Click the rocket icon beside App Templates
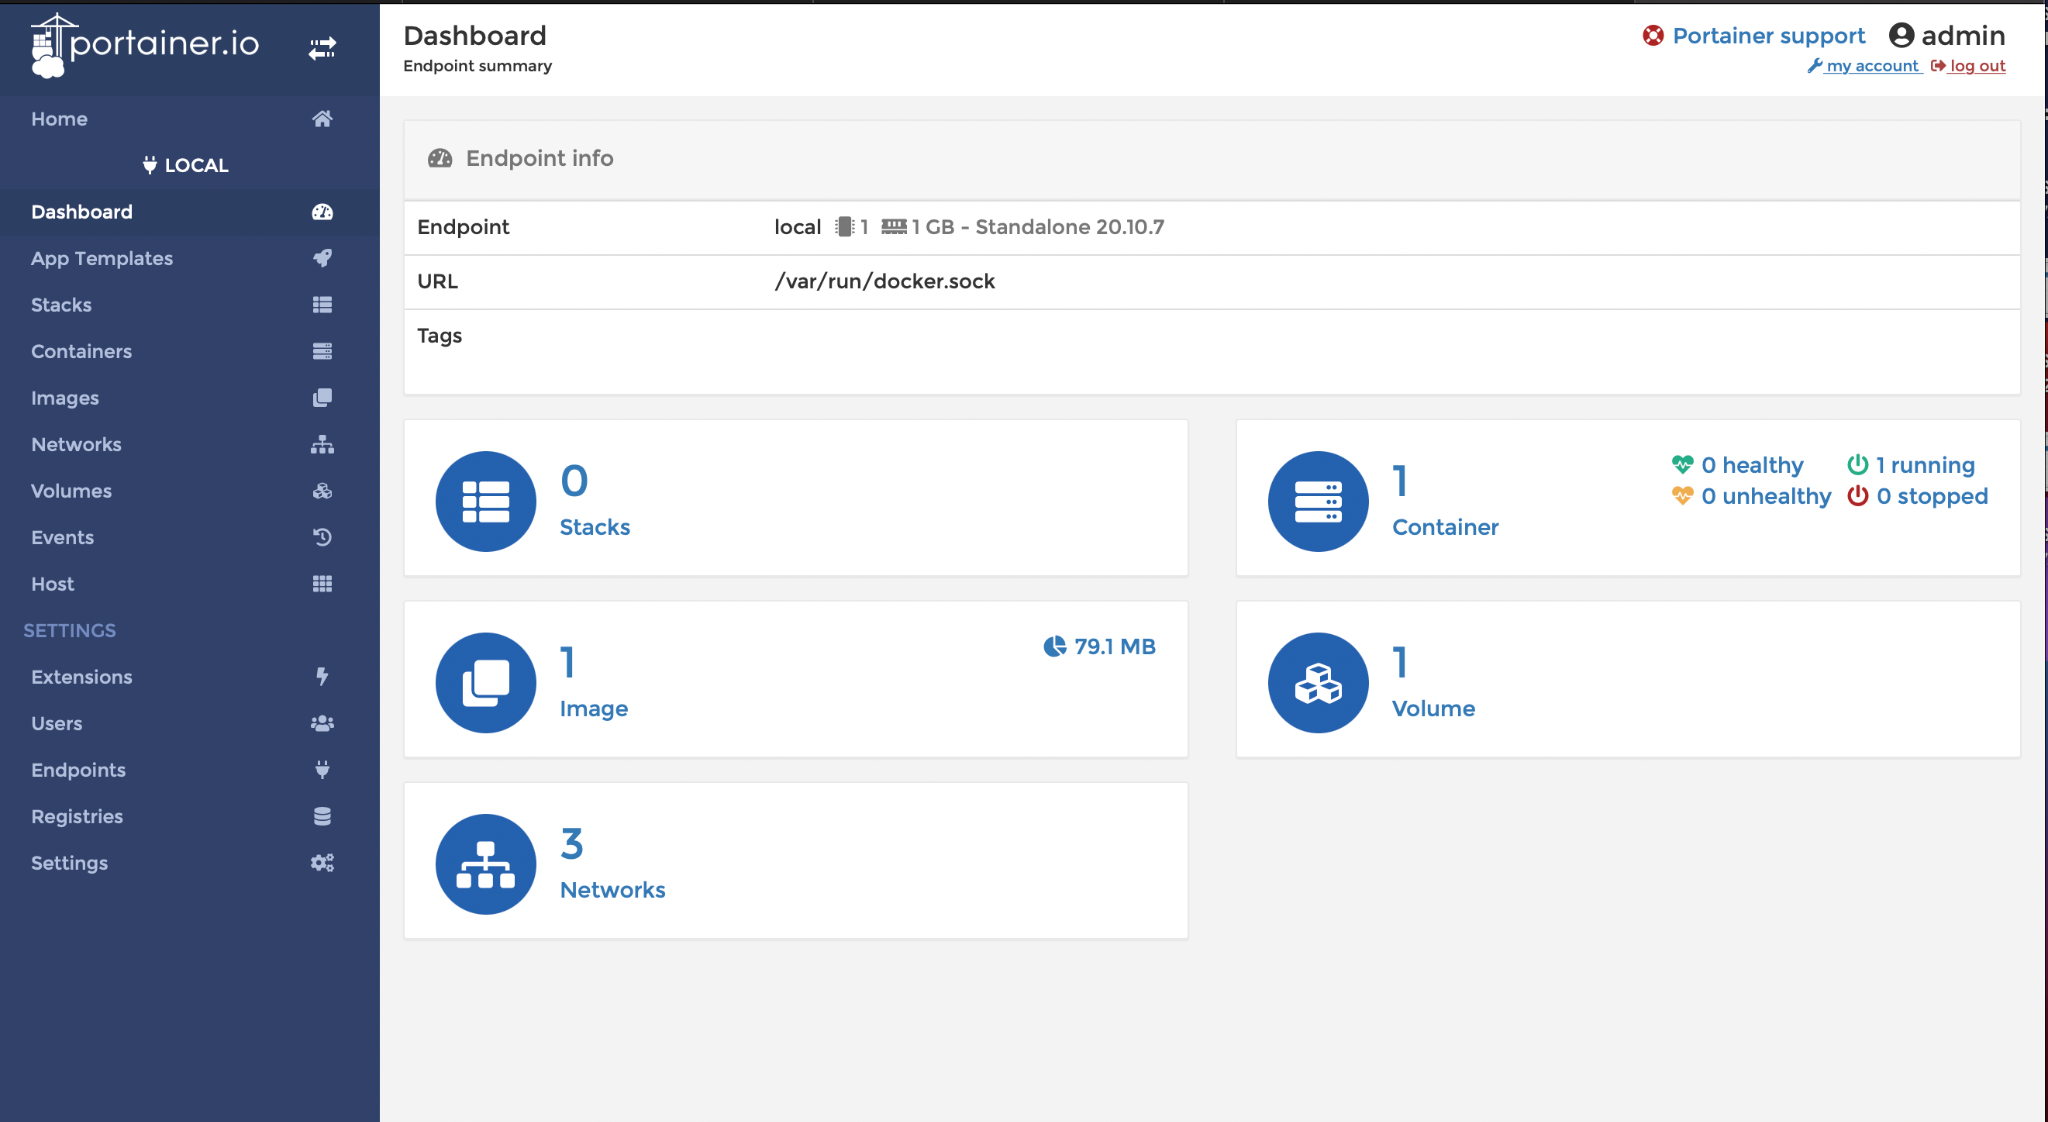 click(322, 258)
